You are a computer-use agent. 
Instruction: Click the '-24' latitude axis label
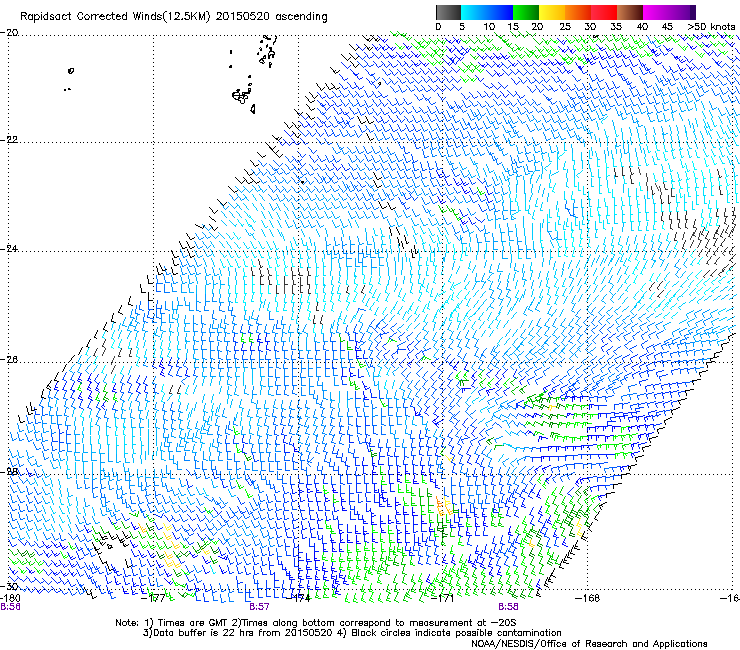click(9, 249)
